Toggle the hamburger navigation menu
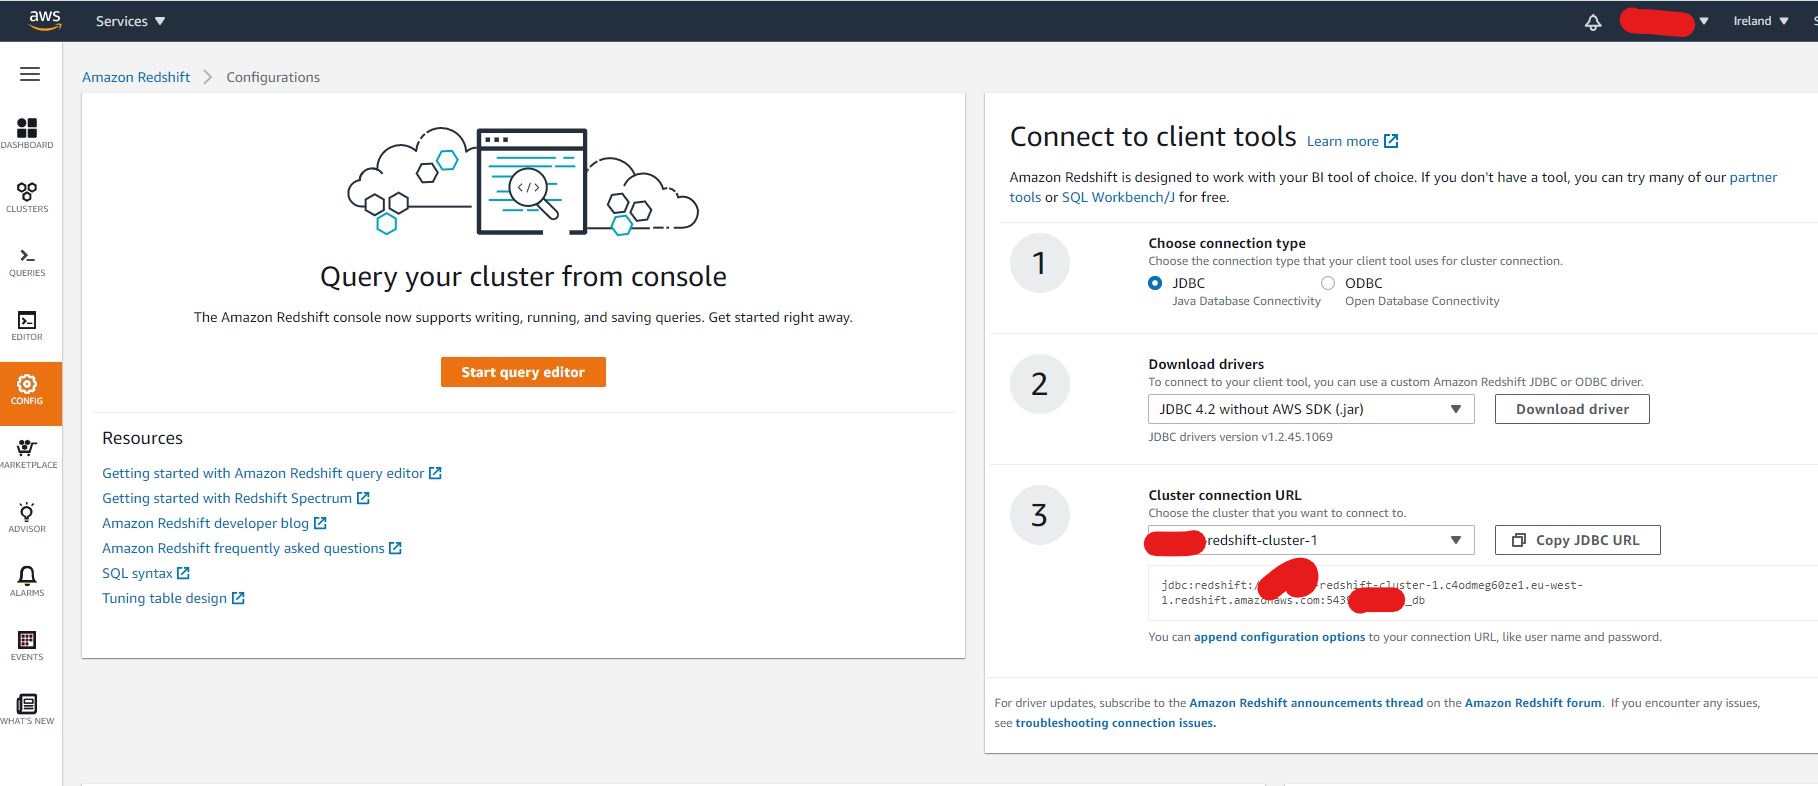The width and height of the screenshot is (1818, 786). tap(30, 74)
